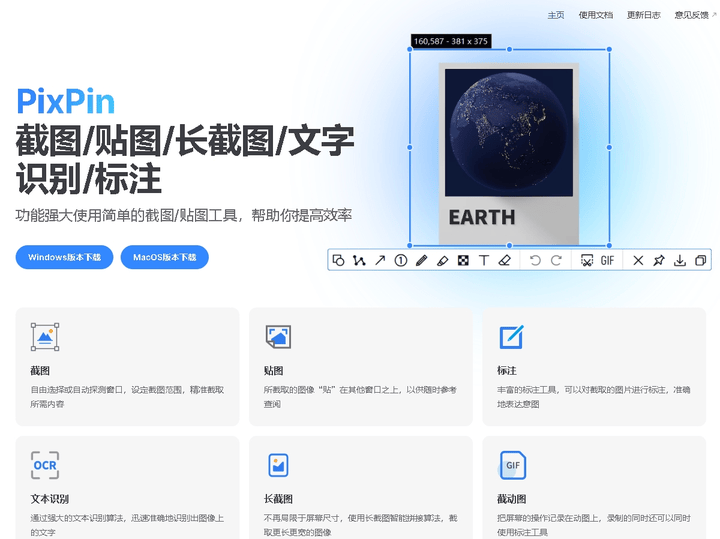Click the top-center selection handle
This screenshot has width=720, height=539.
click(x=509, y=49)
